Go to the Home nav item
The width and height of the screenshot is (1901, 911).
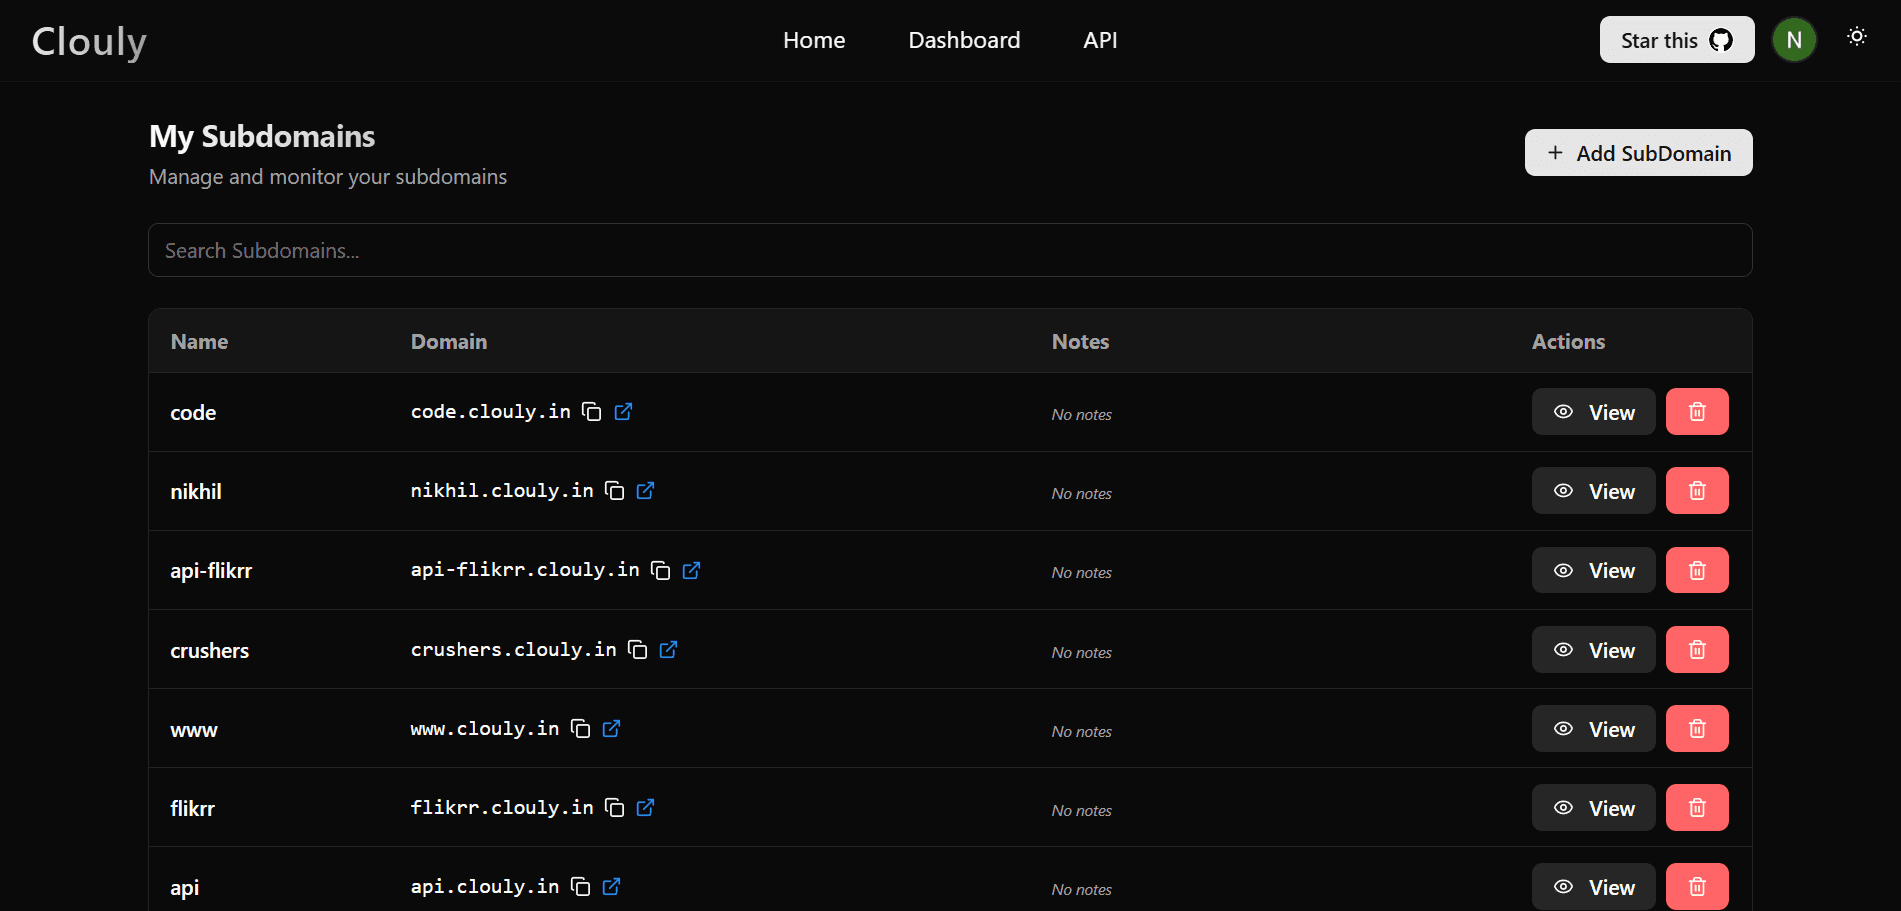tap(814, 40)
